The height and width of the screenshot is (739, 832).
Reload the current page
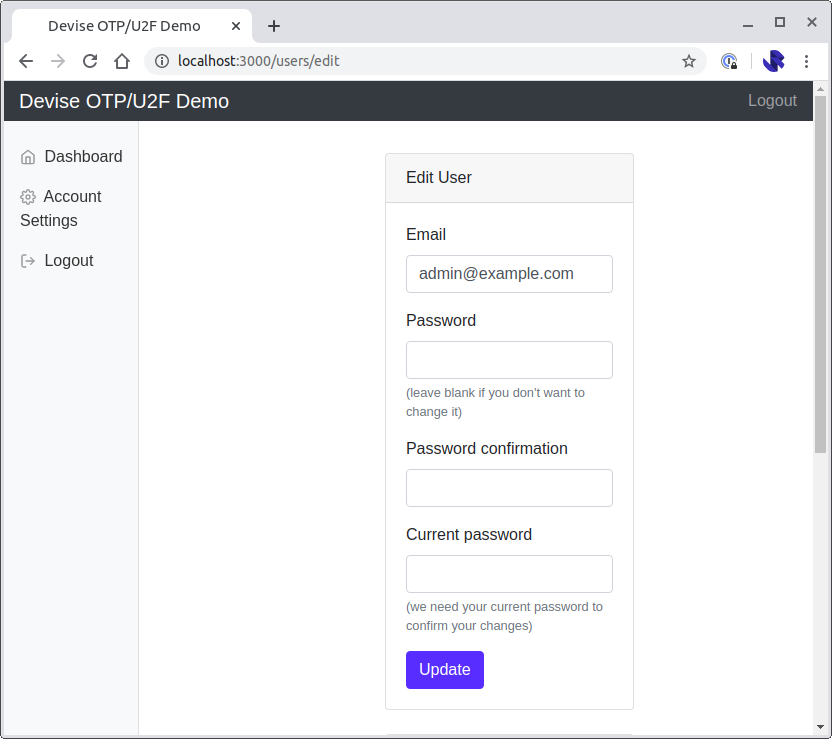click(90, 61)
